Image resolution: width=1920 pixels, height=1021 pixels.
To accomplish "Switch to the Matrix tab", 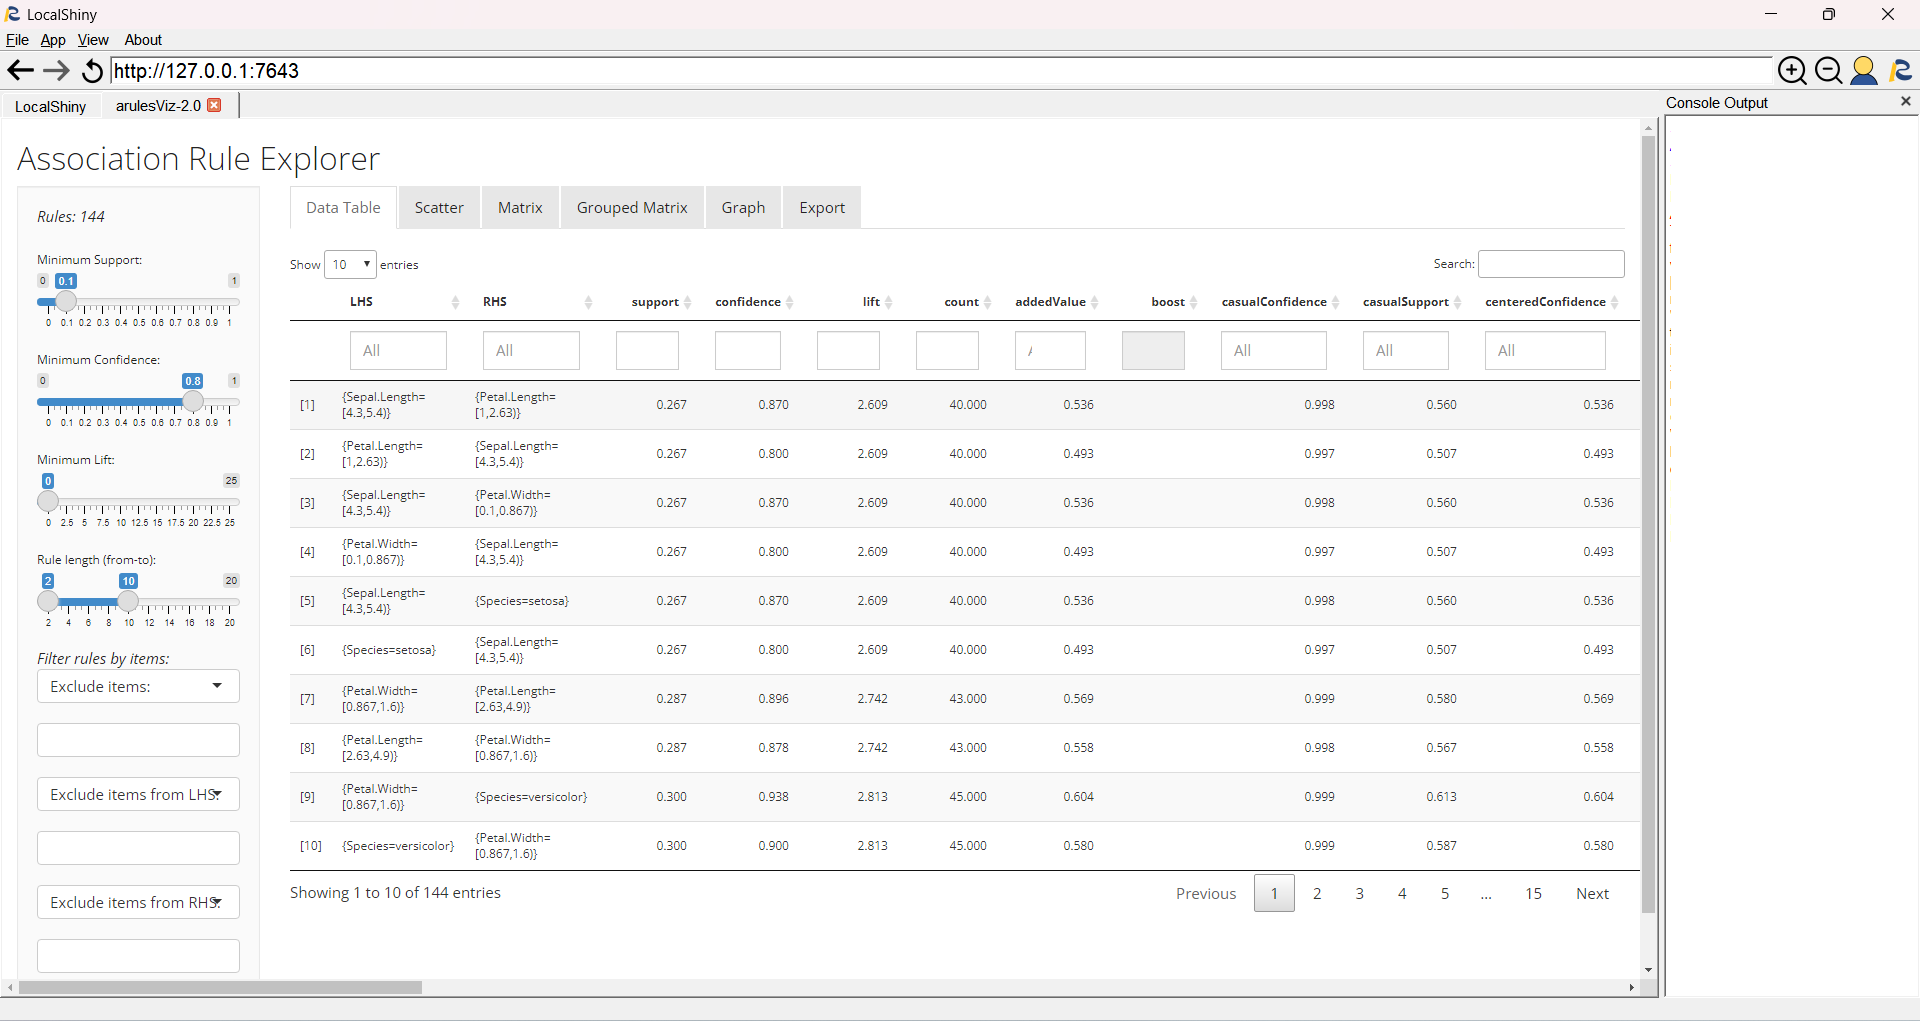I will click(x=520, y=207).
